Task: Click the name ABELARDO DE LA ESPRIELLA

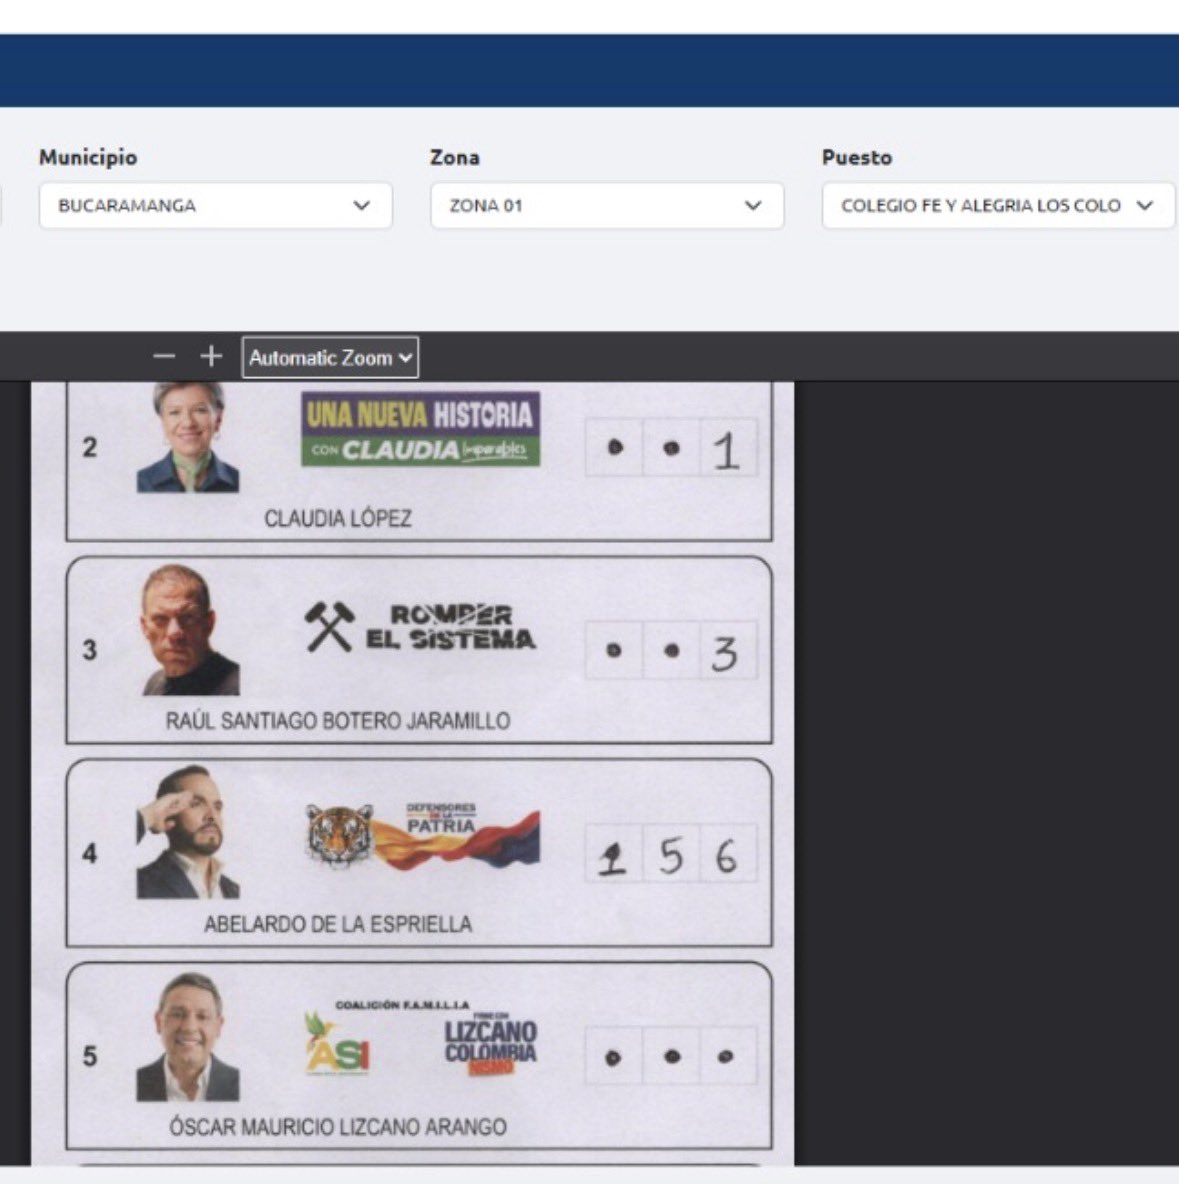Action: (338, 924)
